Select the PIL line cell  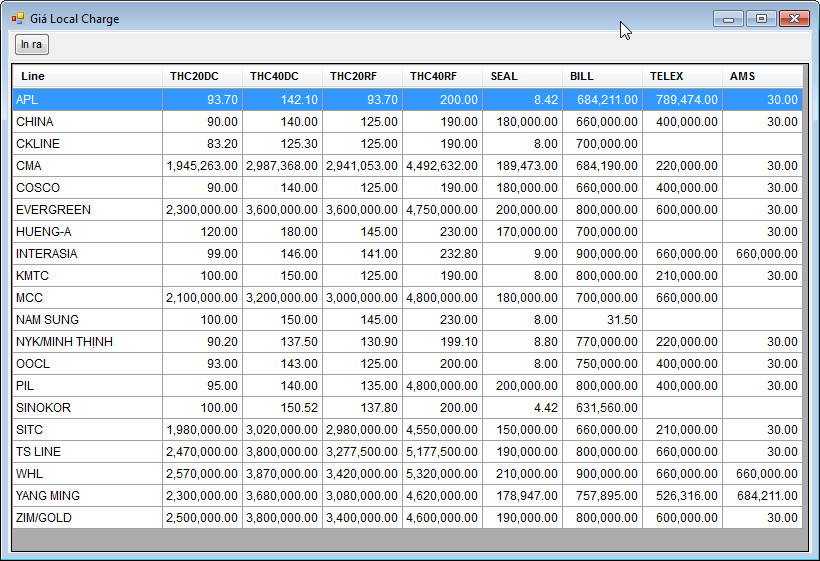click(x=87, y=385)
